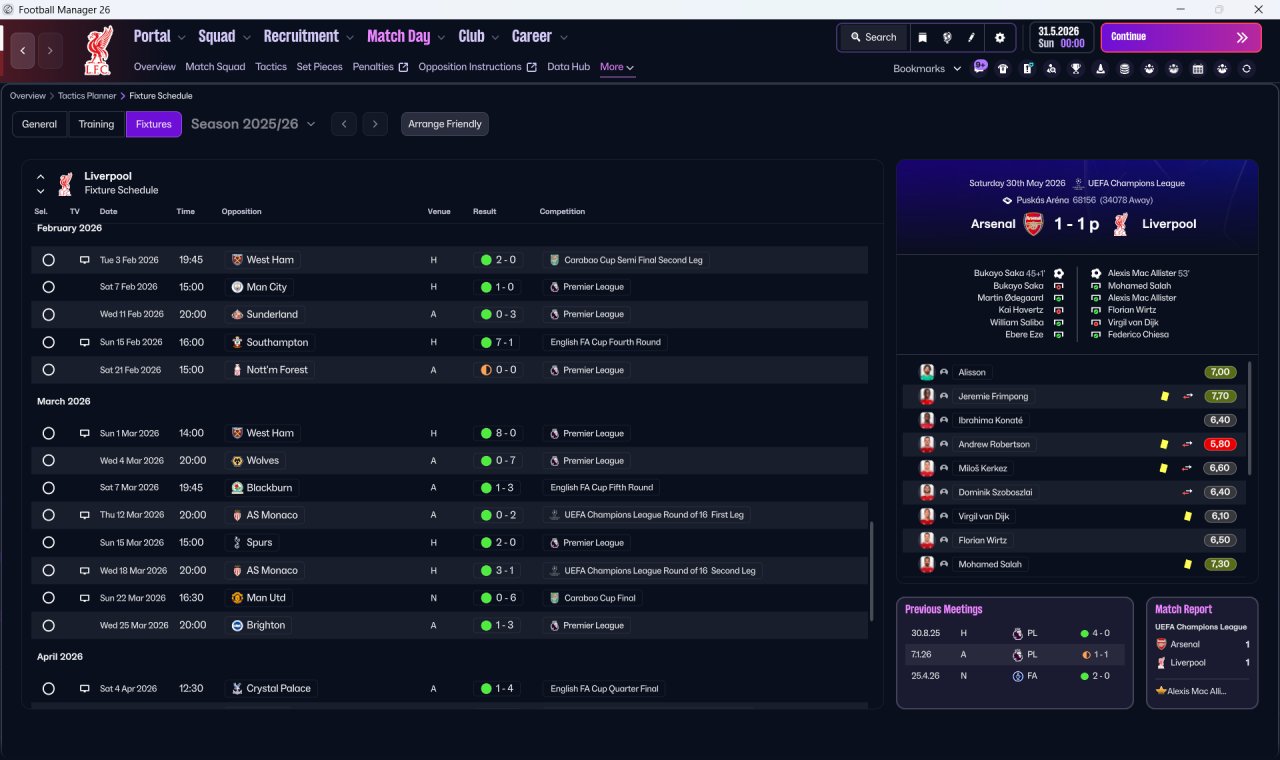The image size is (1280, 760).
Task: Click the Arrange Friendly button
Action: (445, 124)
